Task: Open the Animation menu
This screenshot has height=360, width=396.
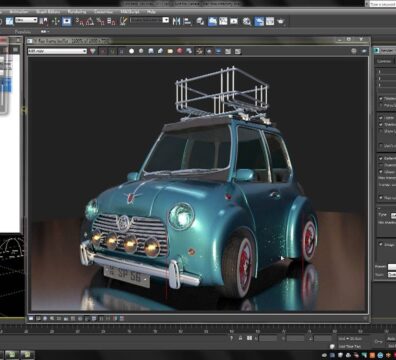Action: tap(19, 11)
